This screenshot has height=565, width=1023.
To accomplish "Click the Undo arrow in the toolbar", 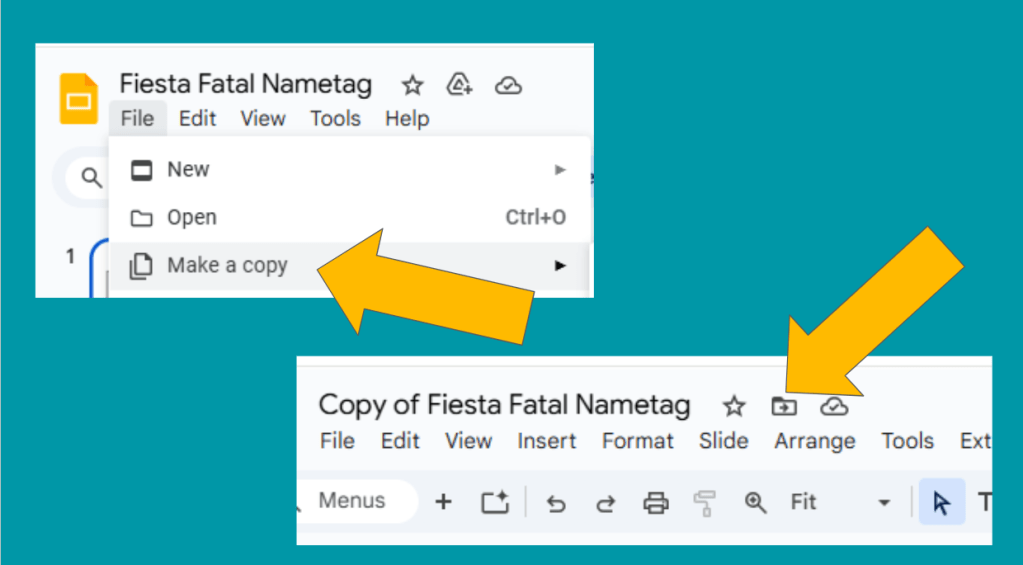I will pos(556,503).
